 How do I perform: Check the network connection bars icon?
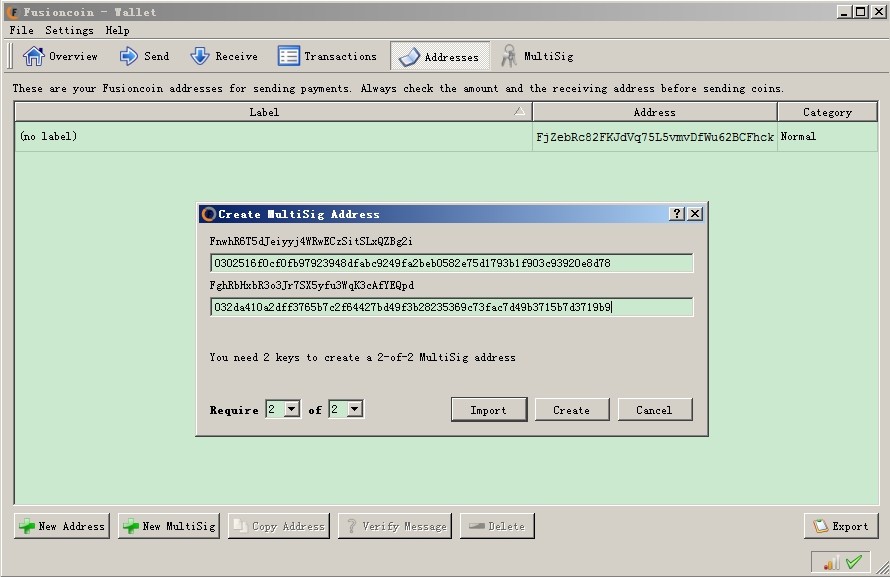pos(832,563)
